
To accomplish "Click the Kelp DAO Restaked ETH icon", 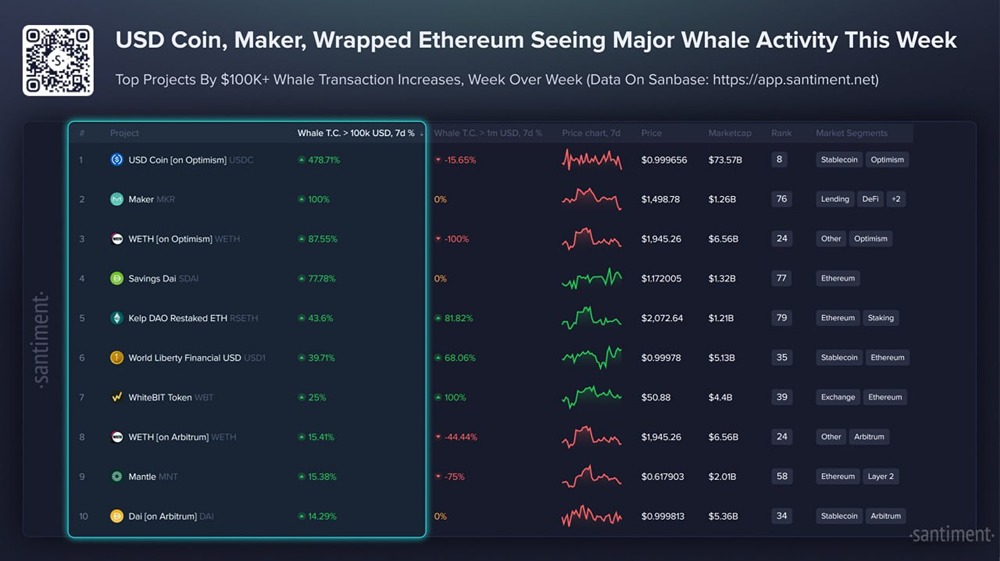I will (x=117, y=318).
